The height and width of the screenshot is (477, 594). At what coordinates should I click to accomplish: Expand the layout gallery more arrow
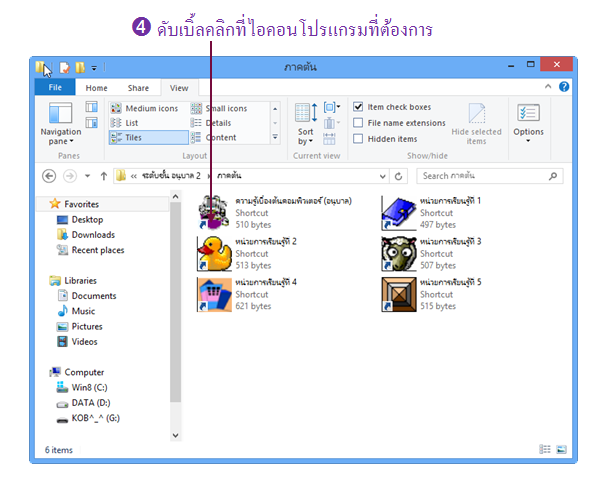(x=275, y=137)
